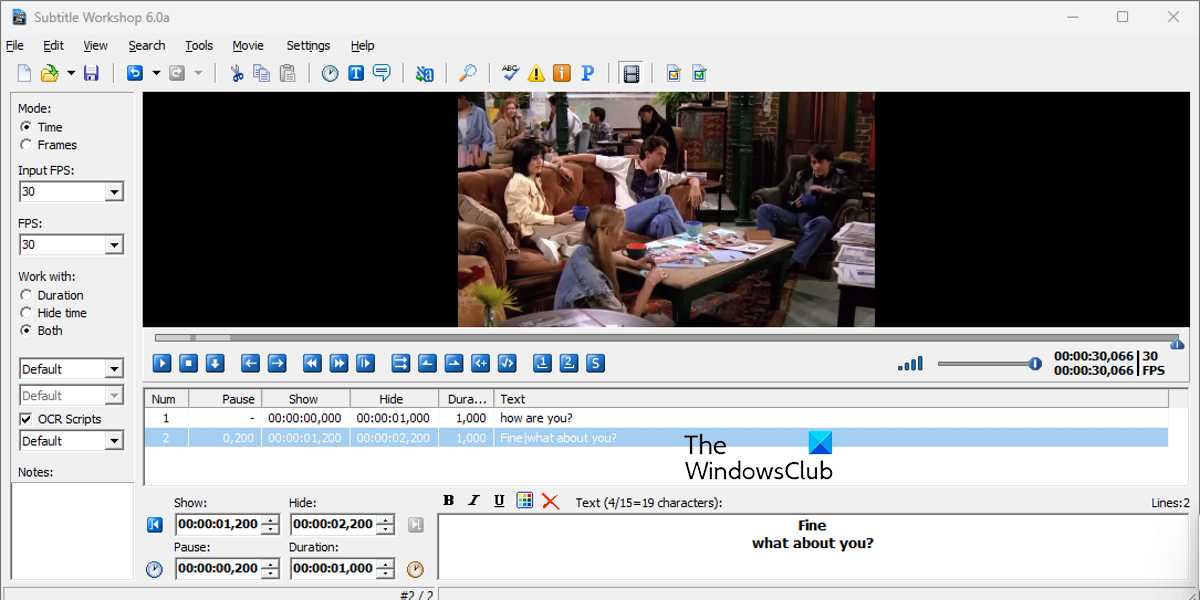Click the red X remove tags icon
This screenshot has height=600, width=1200.
[x=550, y=501]
